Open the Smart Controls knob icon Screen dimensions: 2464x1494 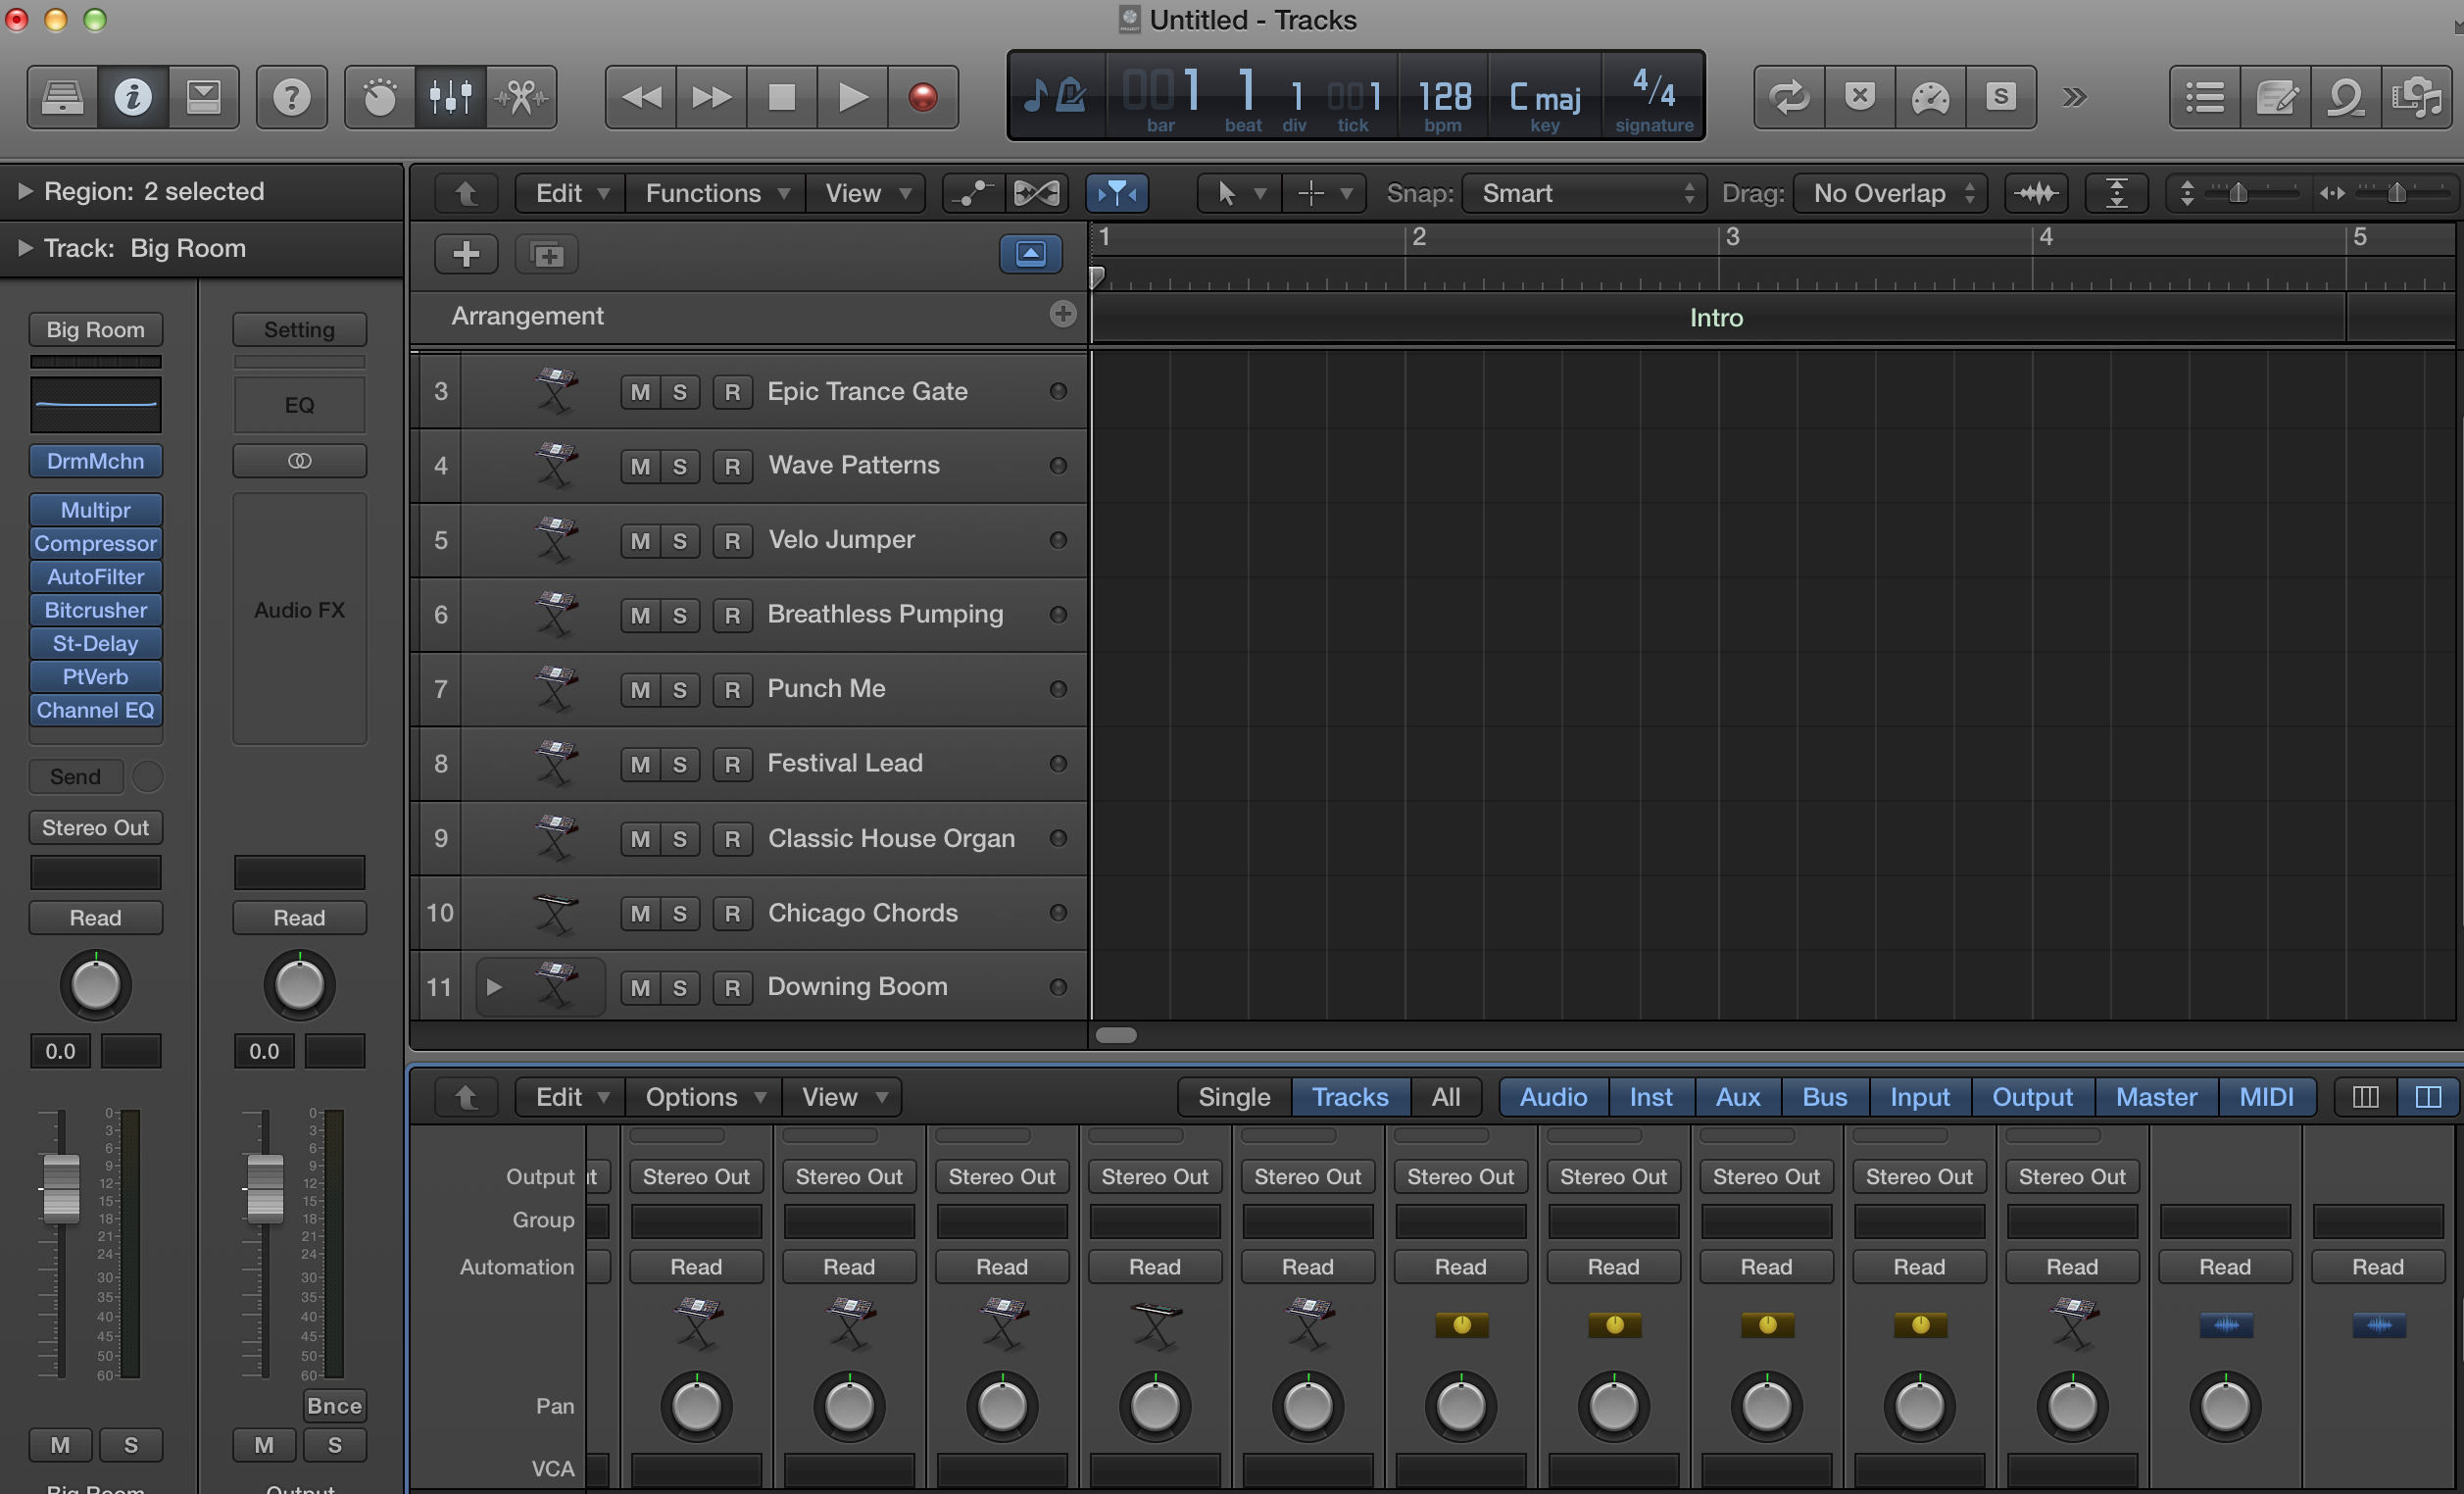(380, 97)
